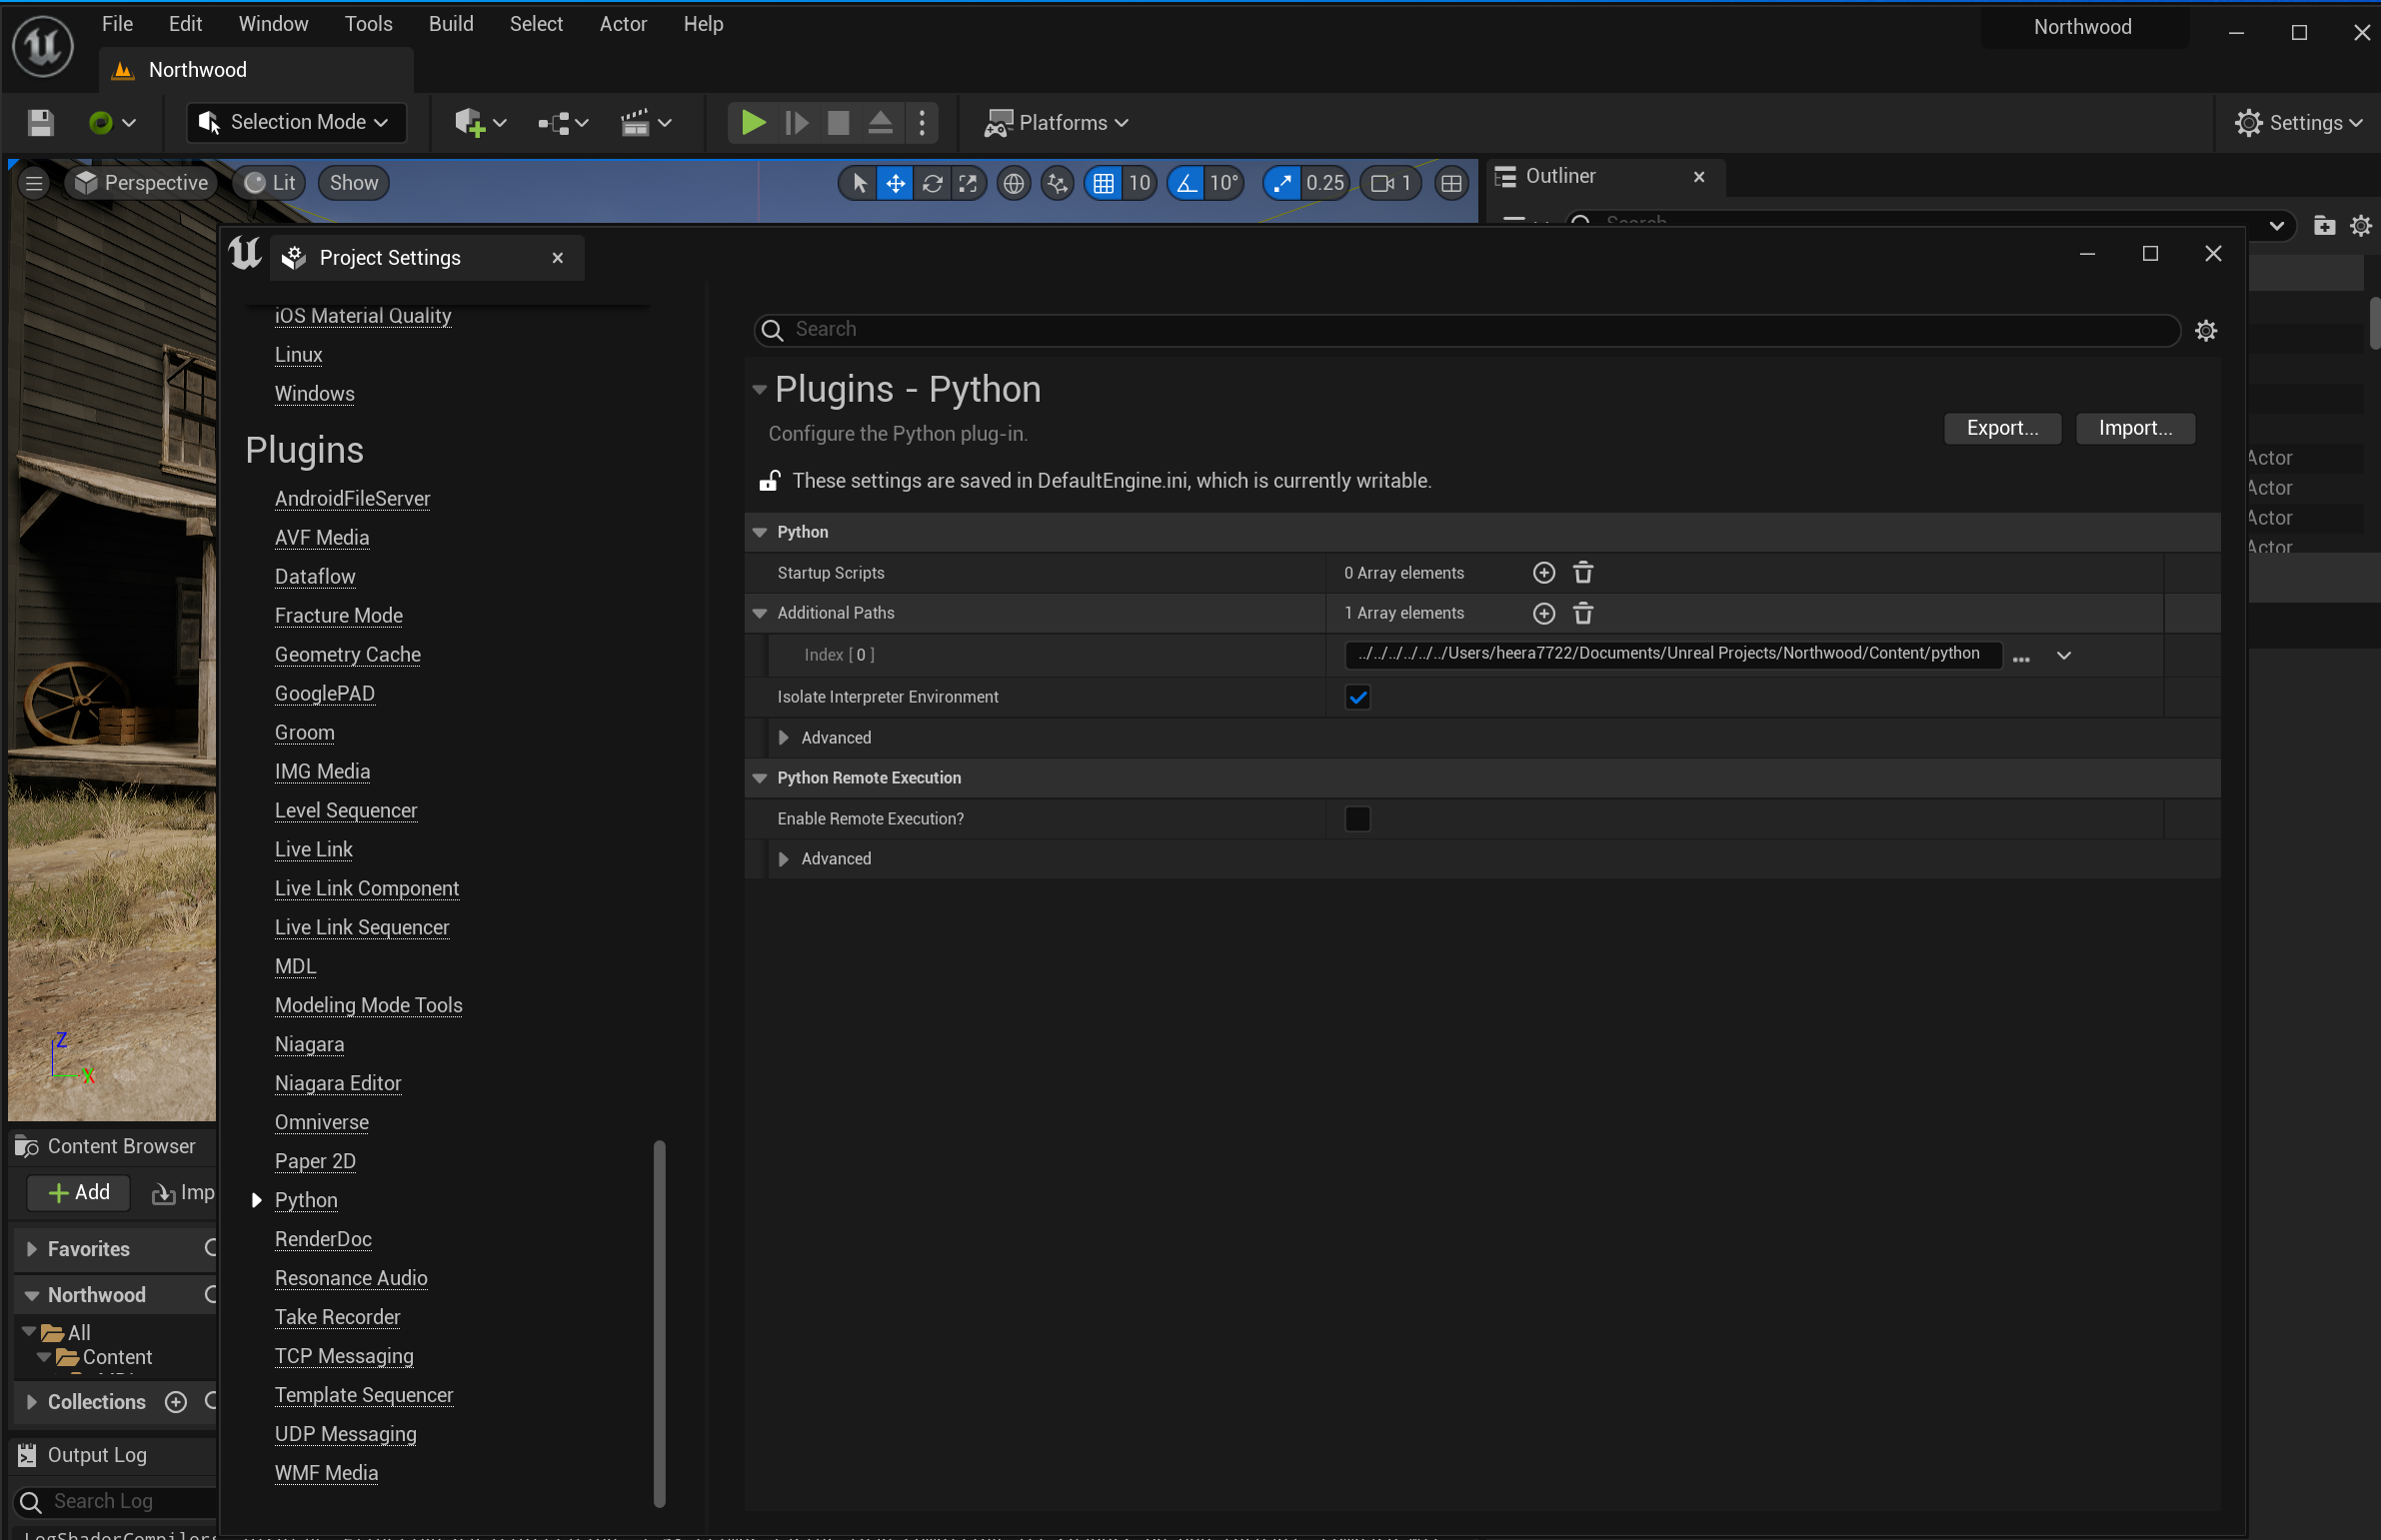Open the Live Link Sequencer settings link
This screenshot has height=1540, width=2381.
(362, 927)
